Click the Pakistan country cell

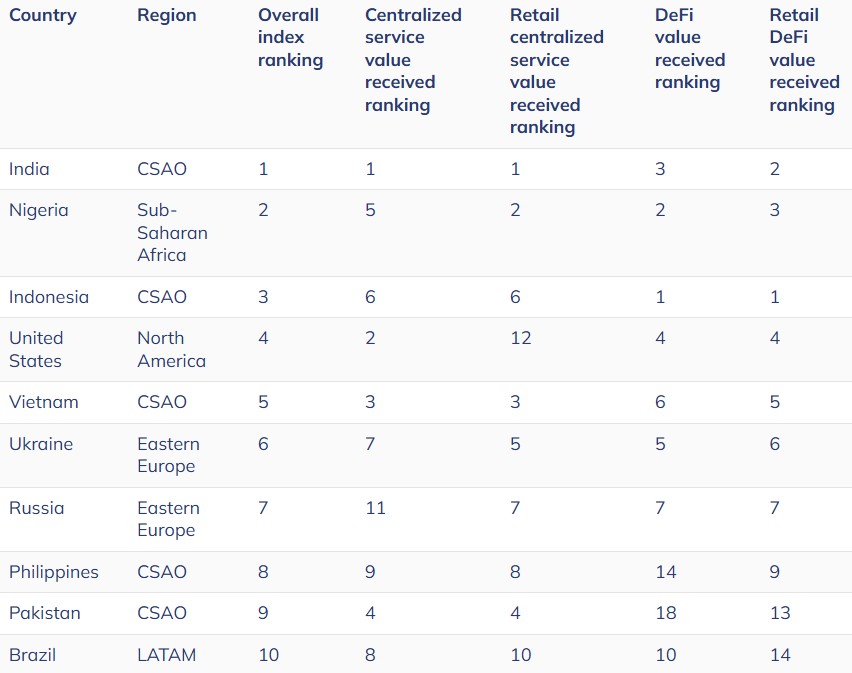click(45, 613)
